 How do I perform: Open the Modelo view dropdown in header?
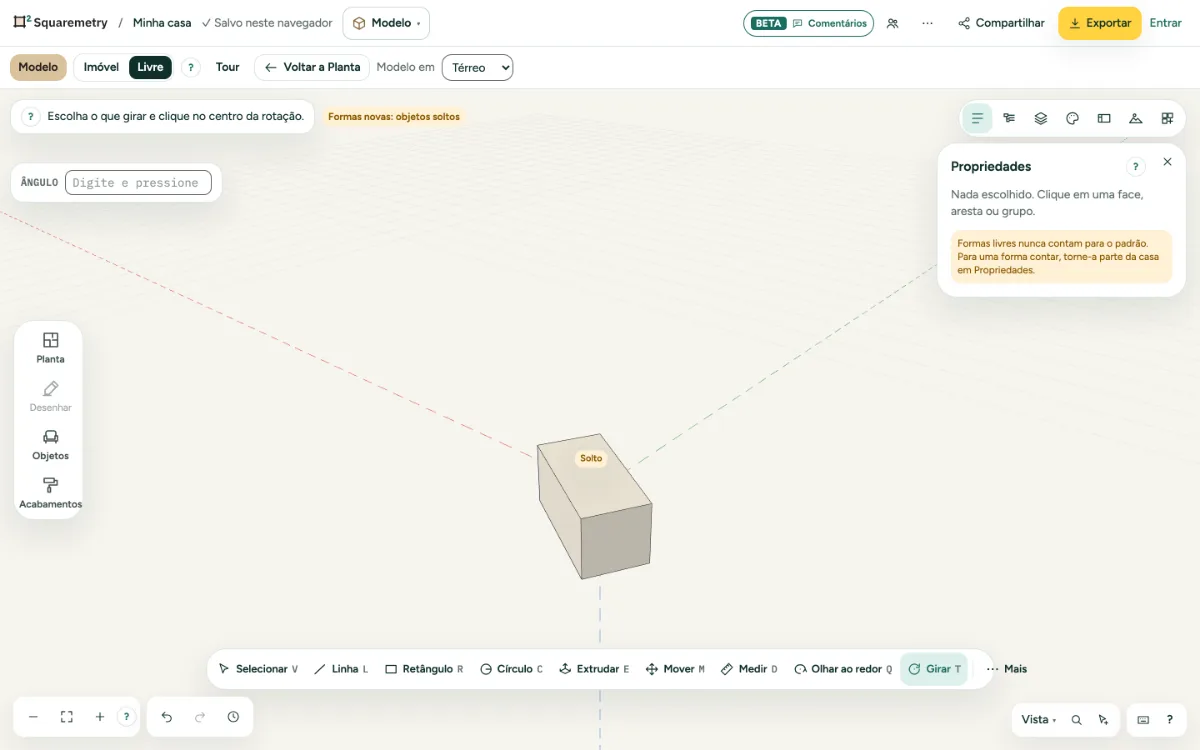[x=386, y=23]
